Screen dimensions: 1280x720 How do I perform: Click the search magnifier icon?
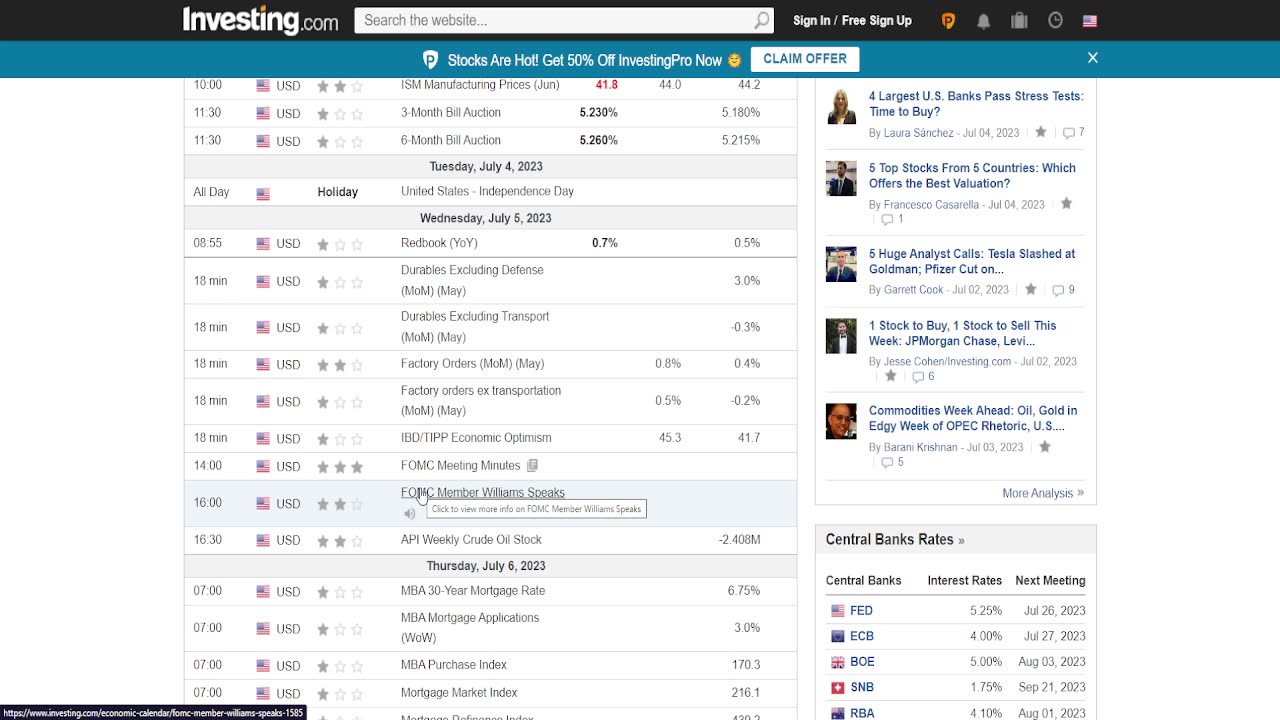pos(762,20)
